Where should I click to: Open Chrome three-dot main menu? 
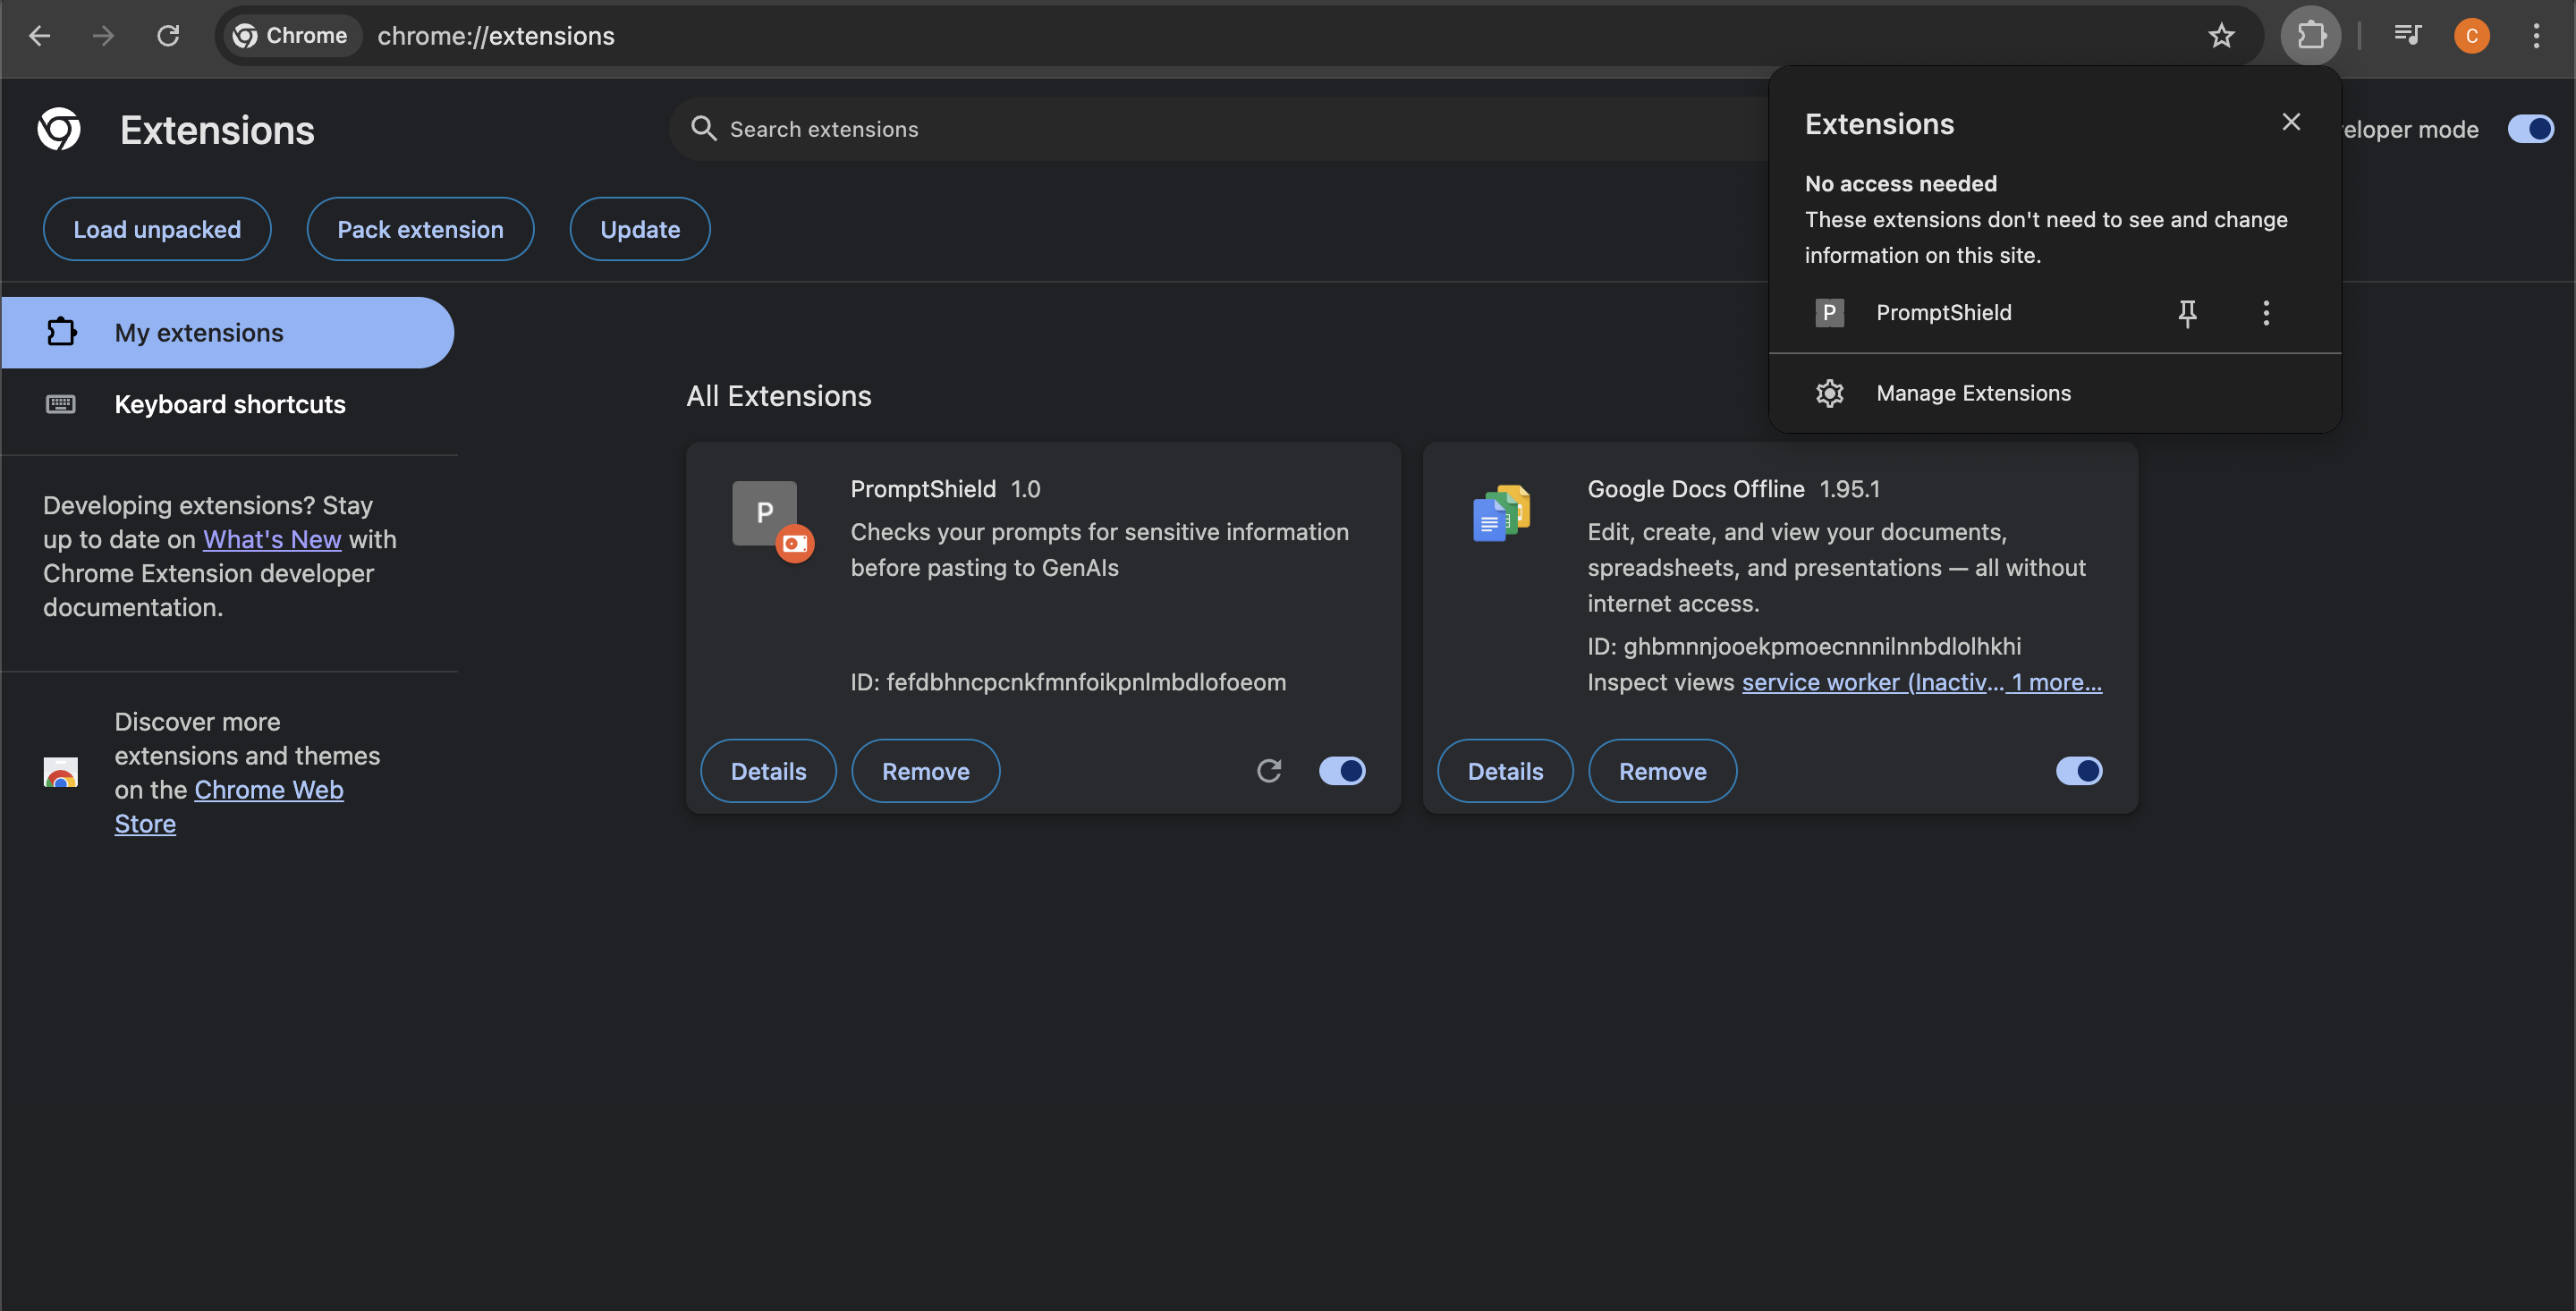(2536, 36)
